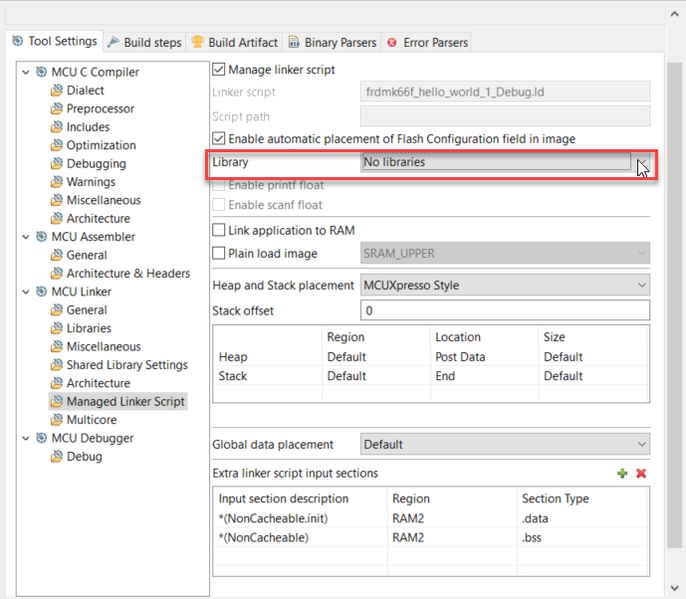Collapse the MCU C Compiler tree node
Image resolution: width=686 pixels, height=599 pixels.
click(25, 72)
